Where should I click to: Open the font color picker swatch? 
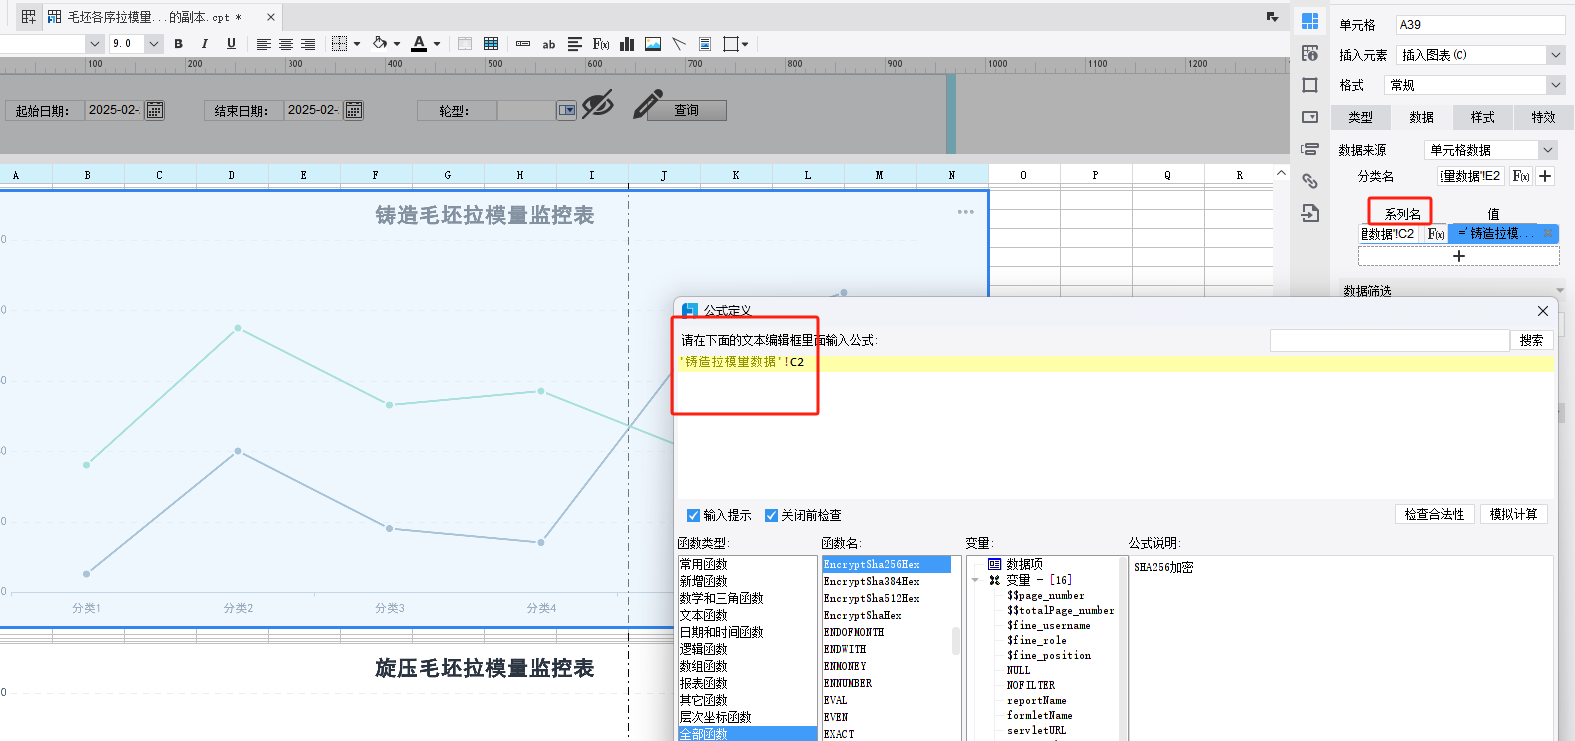pyautogui.click(x=419, y=44)
